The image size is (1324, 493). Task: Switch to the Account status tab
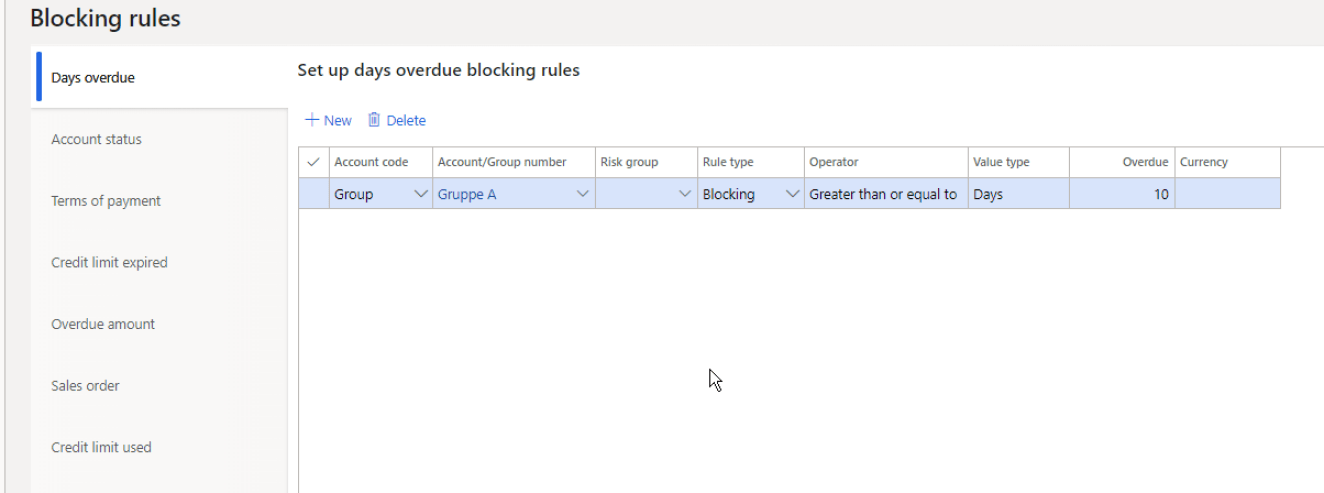(97, 139)
